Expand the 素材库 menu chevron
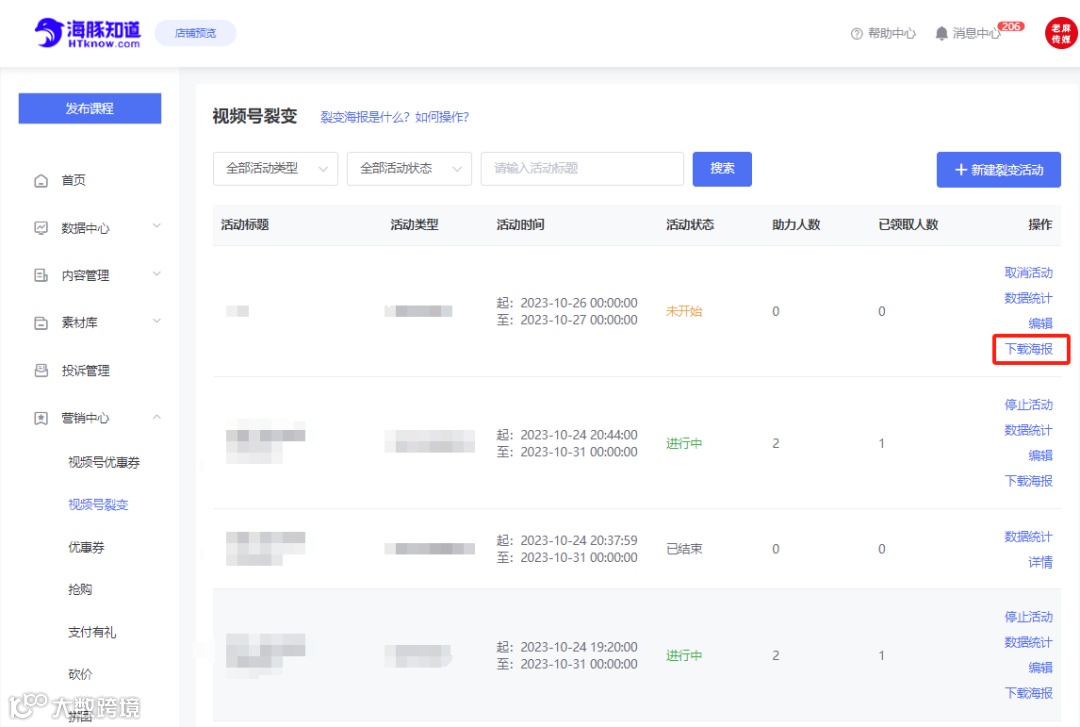This screenshot has height=727, width=1080. 157,320
